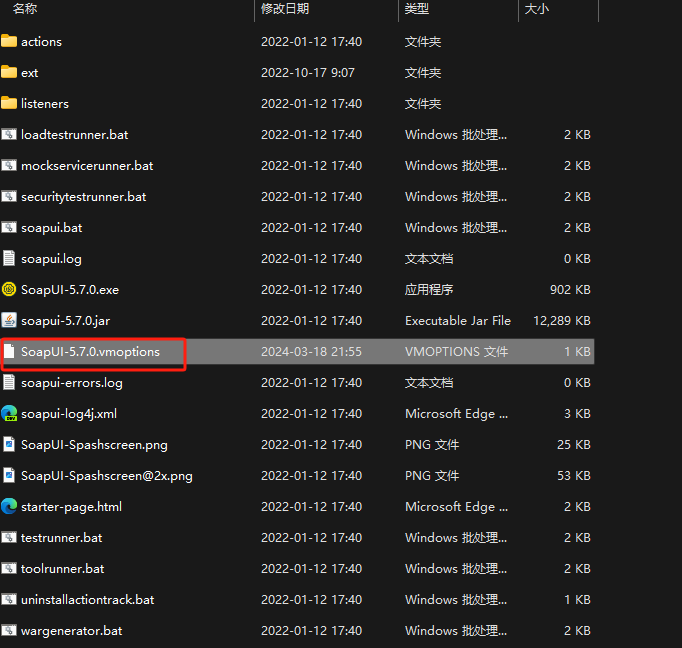Sort files by the 类型 column header
This screenshot has width=682, height=648.
[417, 8]
